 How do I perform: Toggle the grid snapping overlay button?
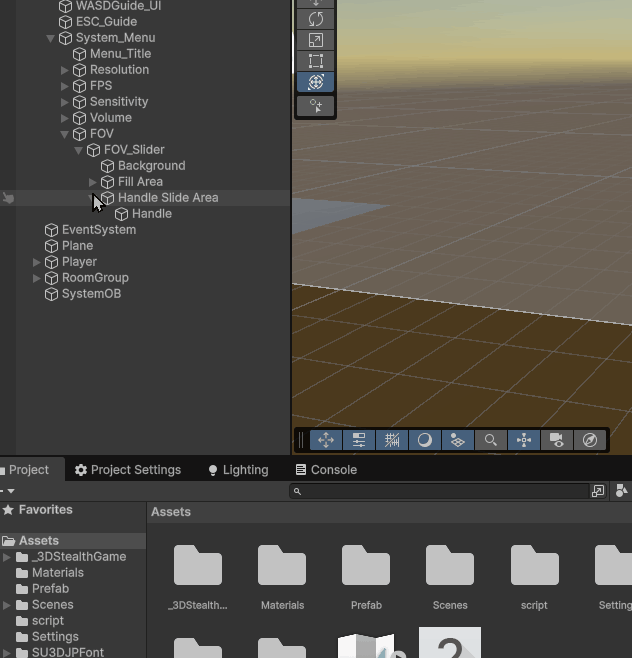pyautogui.click(x=392, y=440)
